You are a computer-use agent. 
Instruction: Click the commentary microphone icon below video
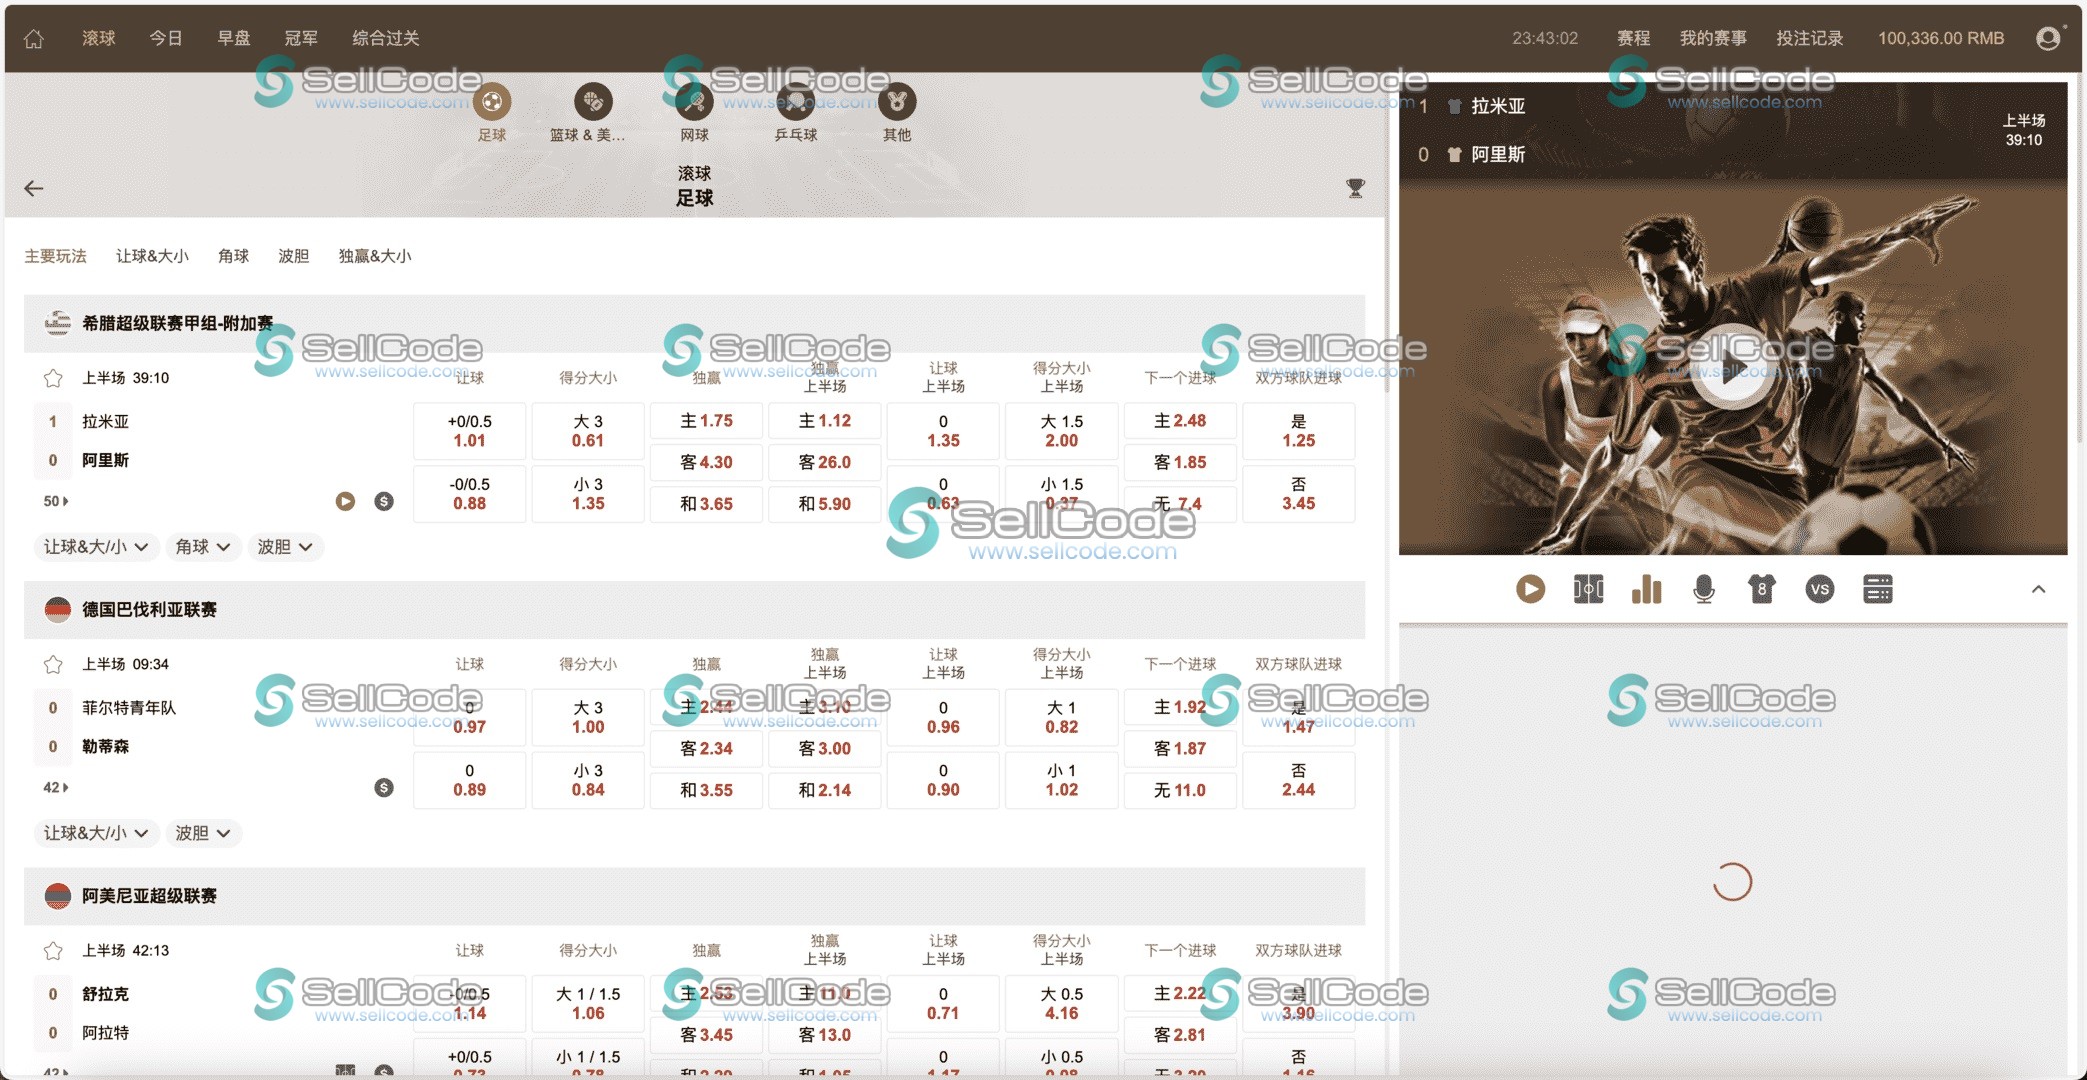click(1703, 590)
